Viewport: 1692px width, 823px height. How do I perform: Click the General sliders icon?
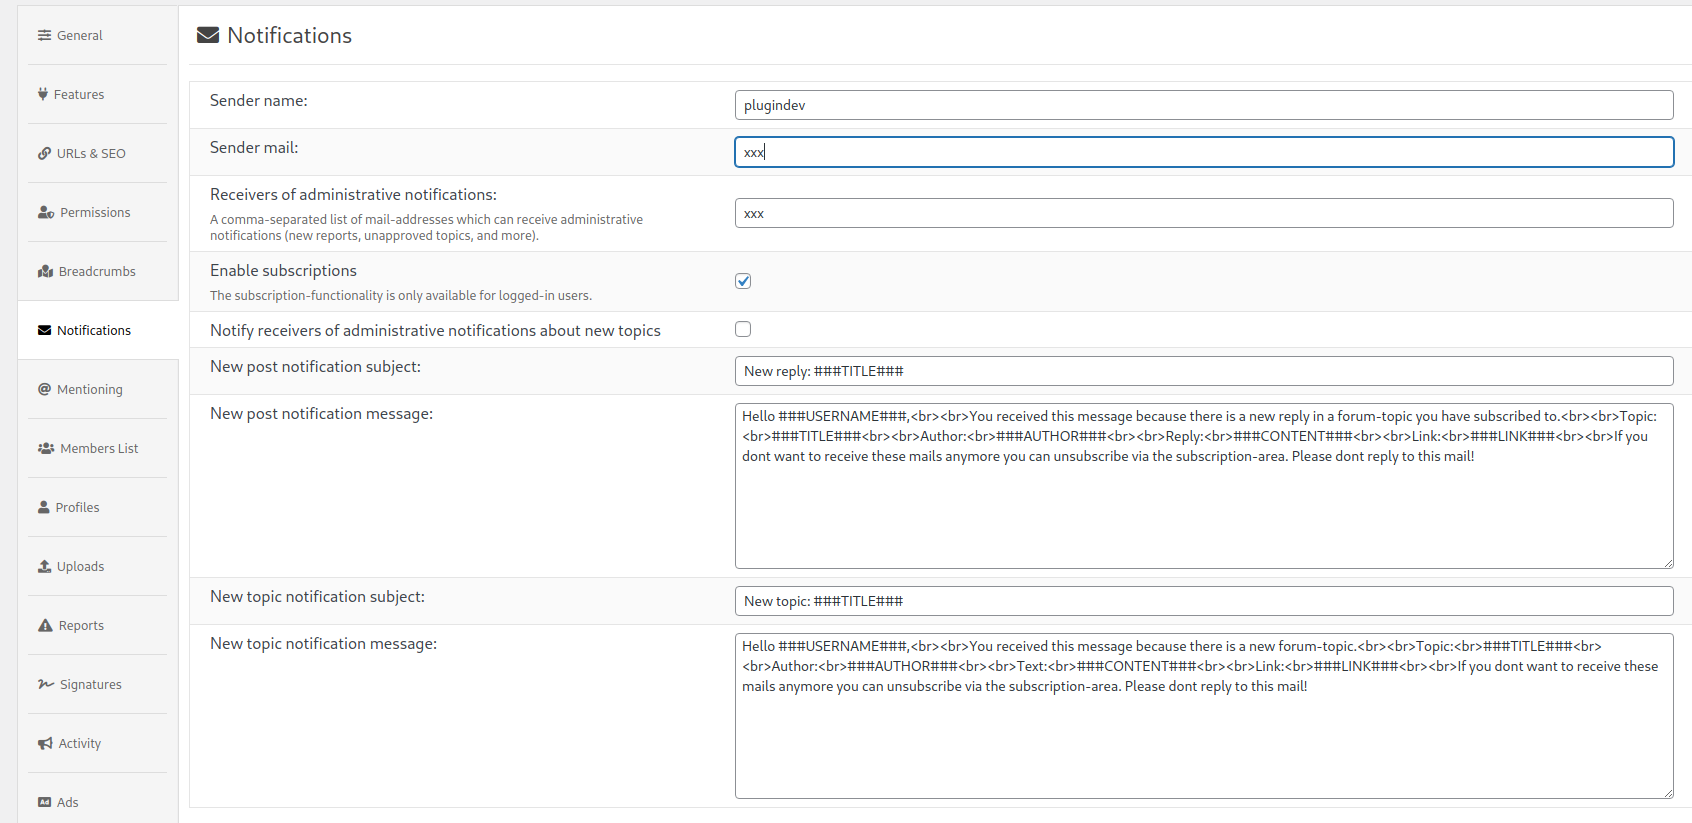44,35
